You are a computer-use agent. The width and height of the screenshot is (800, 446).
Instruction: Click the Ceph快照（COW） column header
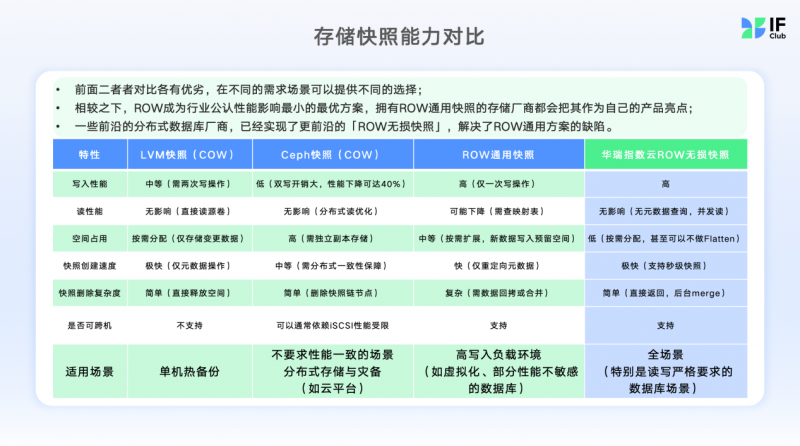point(333,155)
